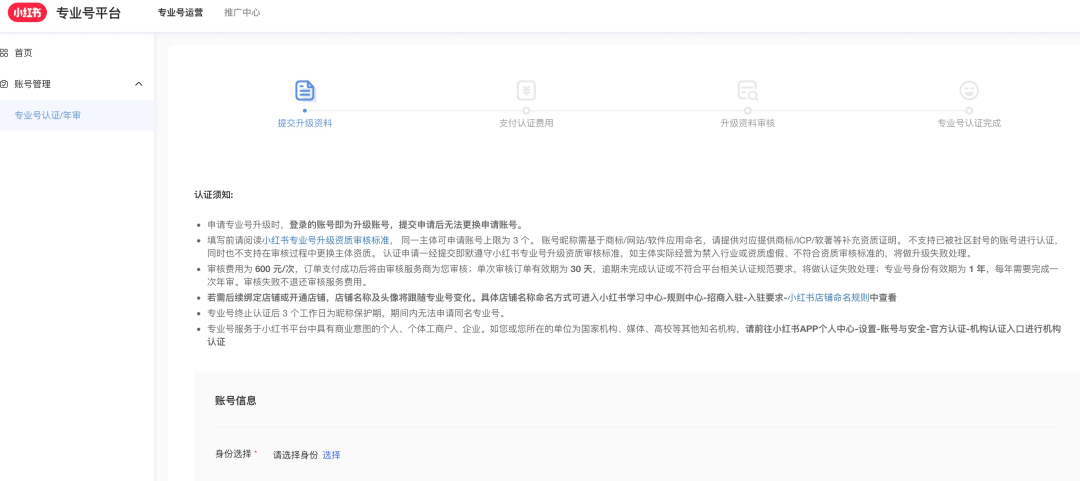Click progress dot under 升级资料审核 icon
1080x481 pixels.
point(747,110)
